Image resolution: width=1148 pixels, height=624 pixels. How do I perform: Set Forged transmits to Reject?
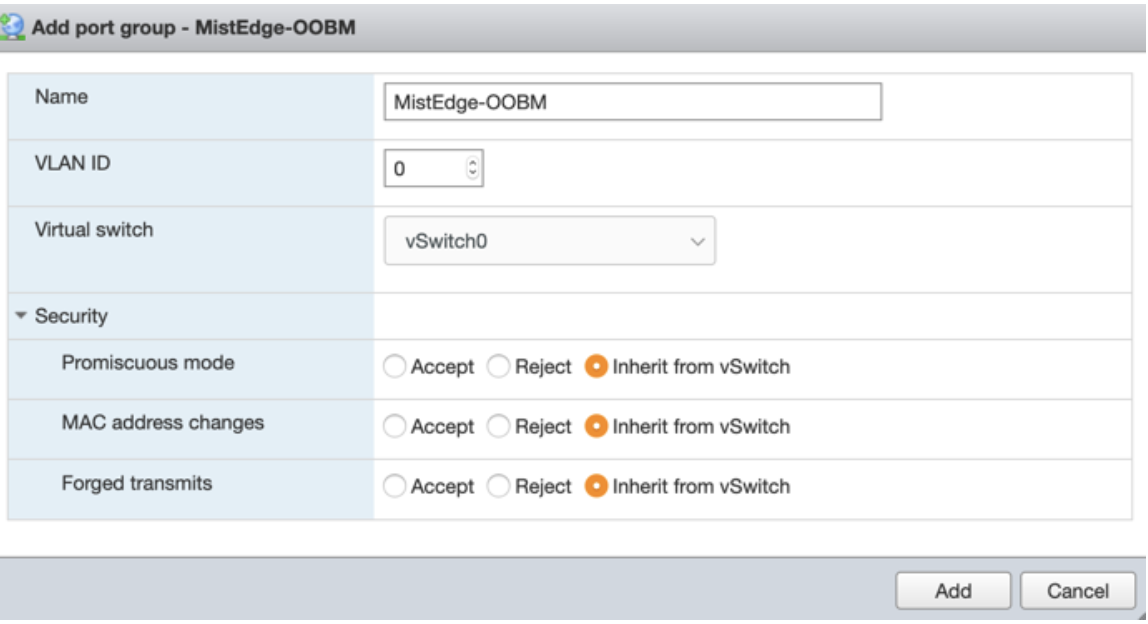(498, 487)
